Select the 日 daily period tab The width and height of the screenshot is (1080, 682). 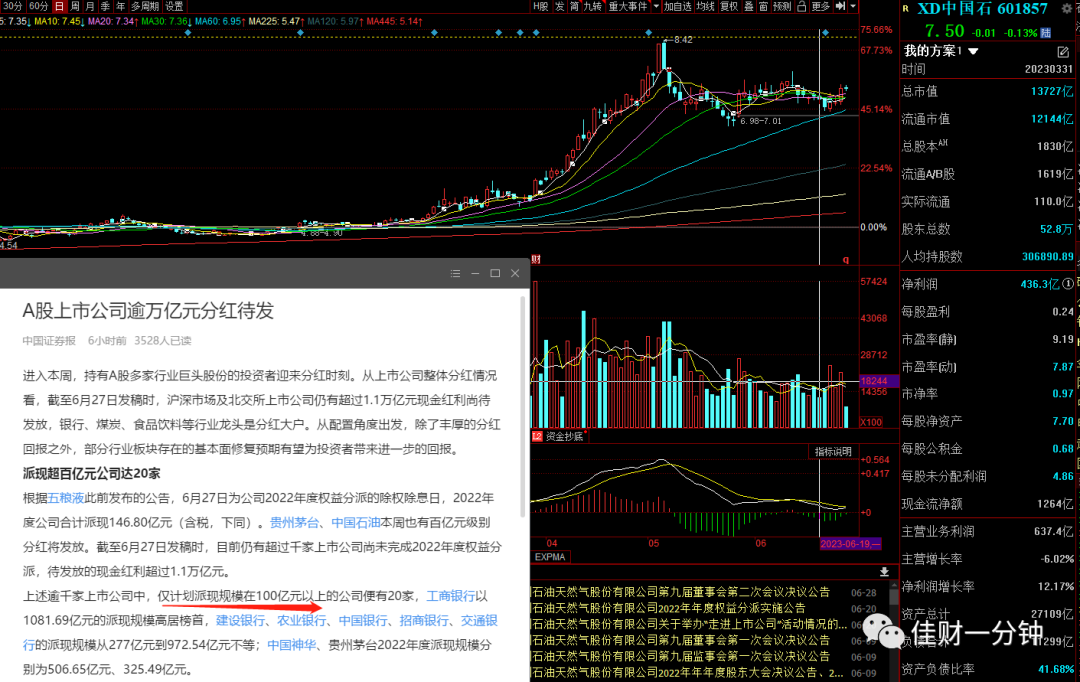tap(59, 6)
